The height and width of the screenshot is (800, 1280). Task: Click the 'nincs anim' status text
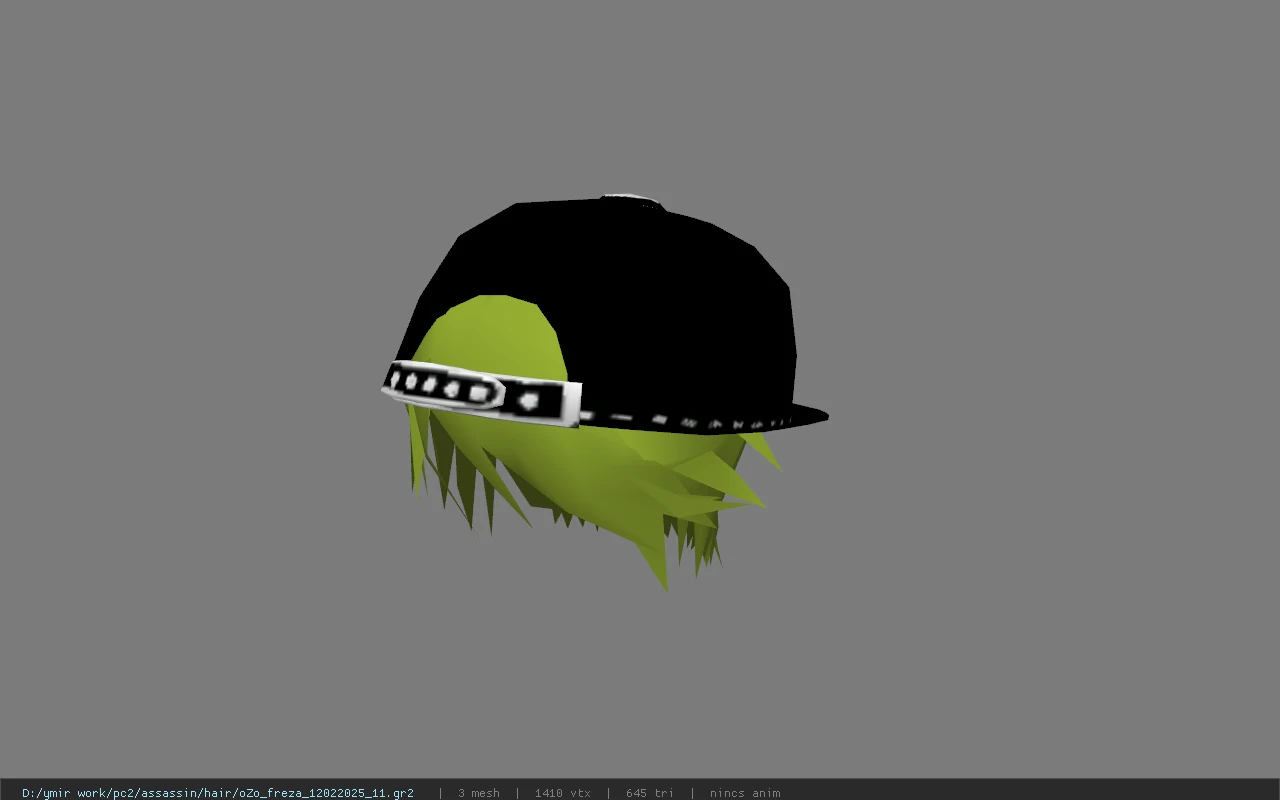[745, 793]
